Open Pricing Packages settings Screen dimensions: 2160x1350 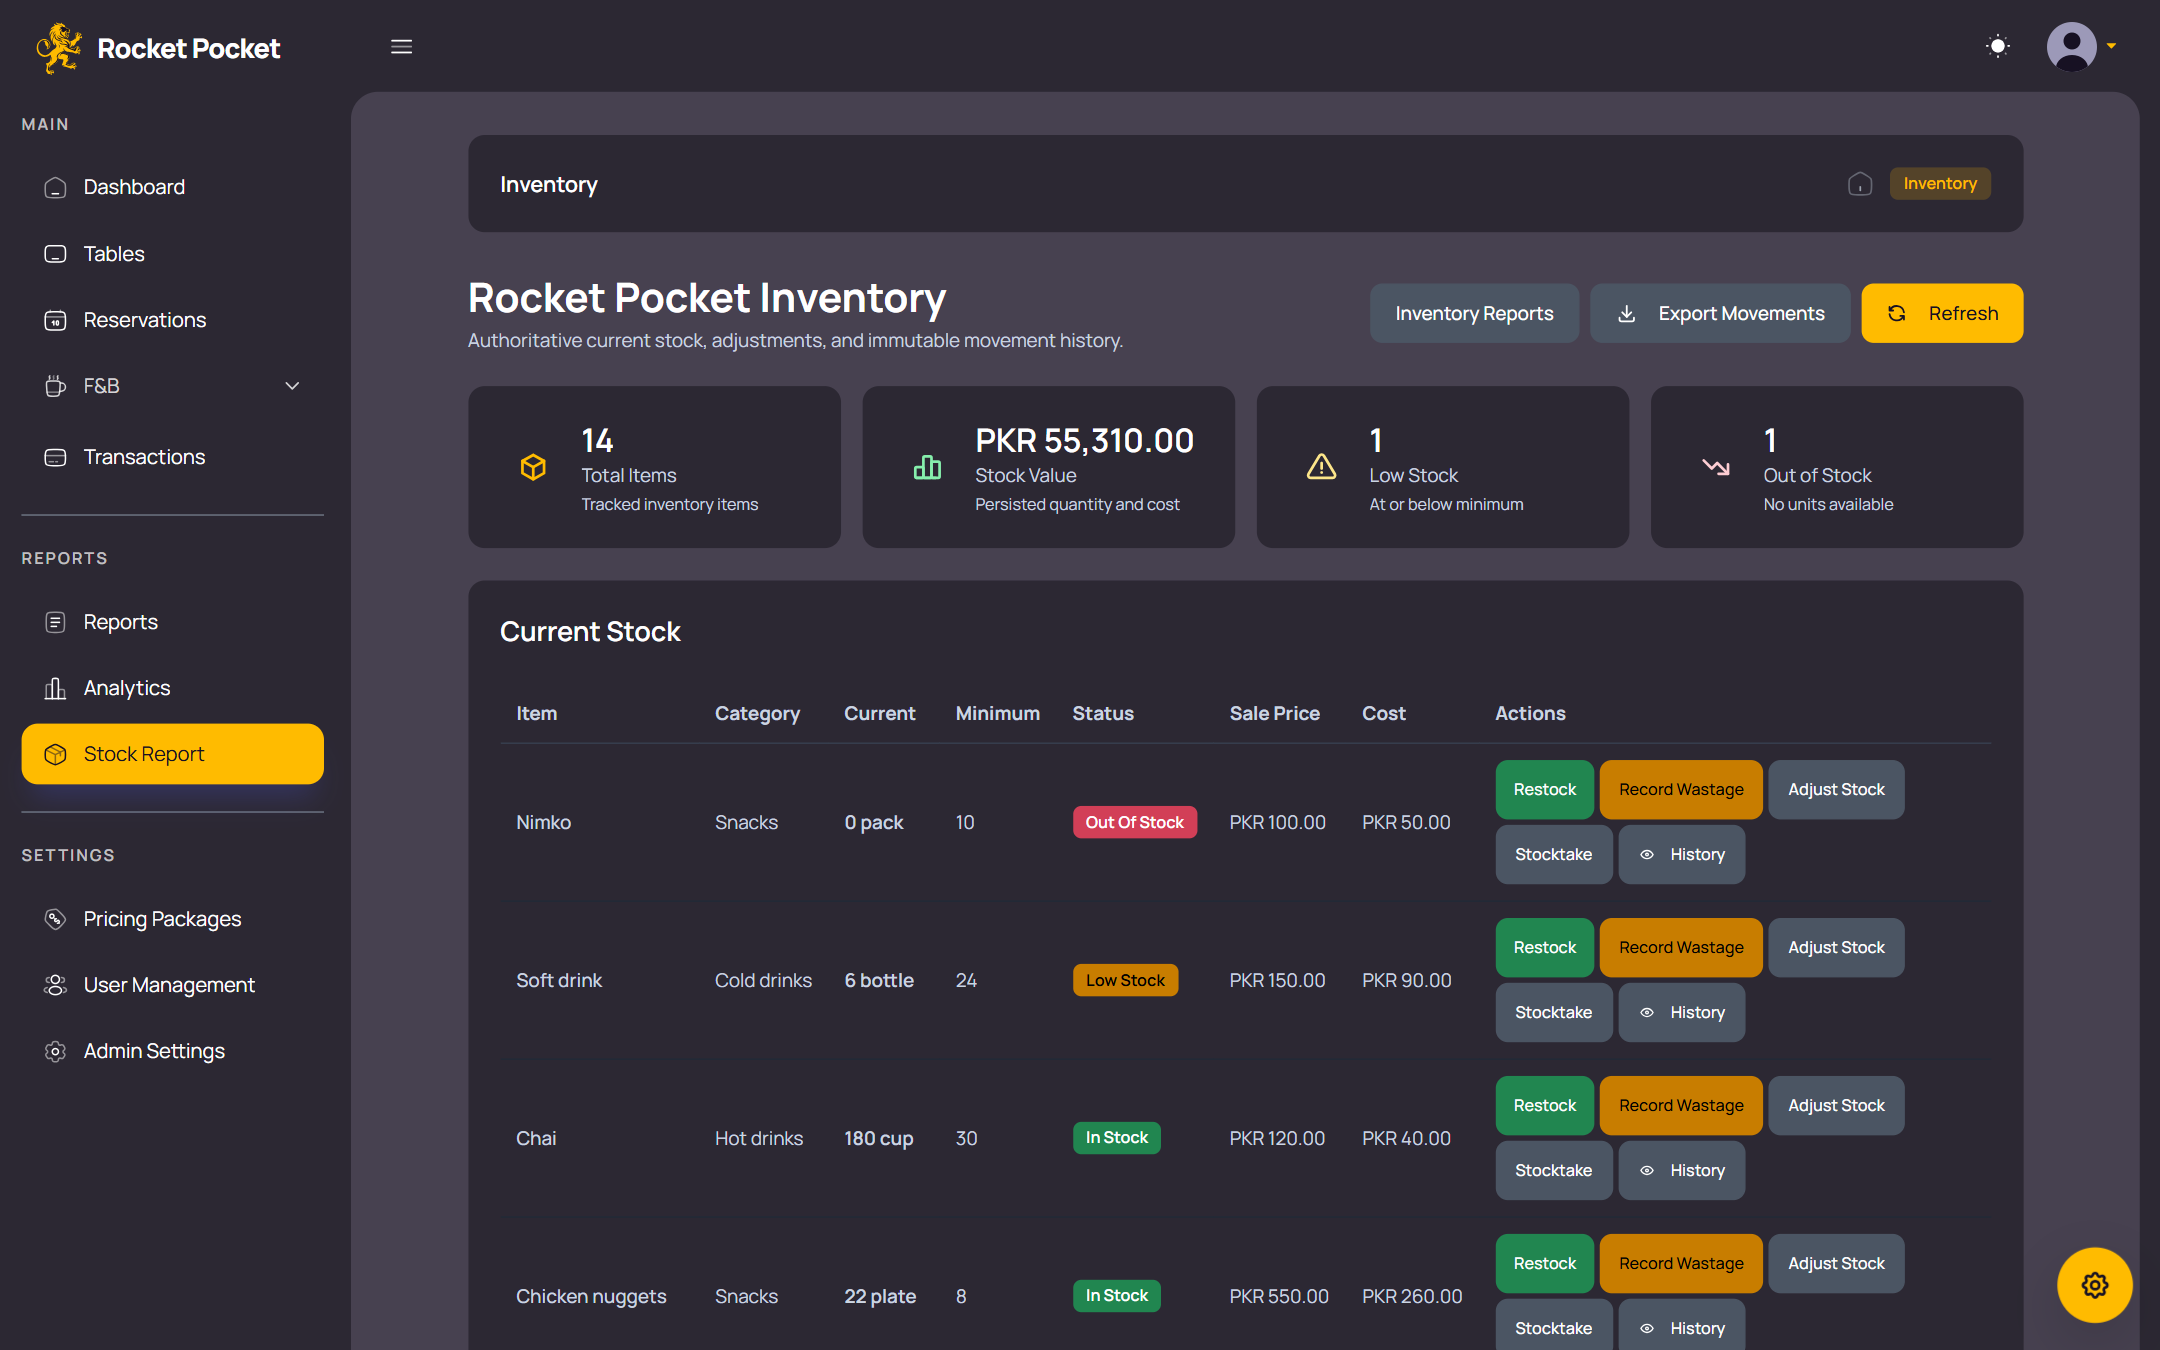click(x=172, y=919)
